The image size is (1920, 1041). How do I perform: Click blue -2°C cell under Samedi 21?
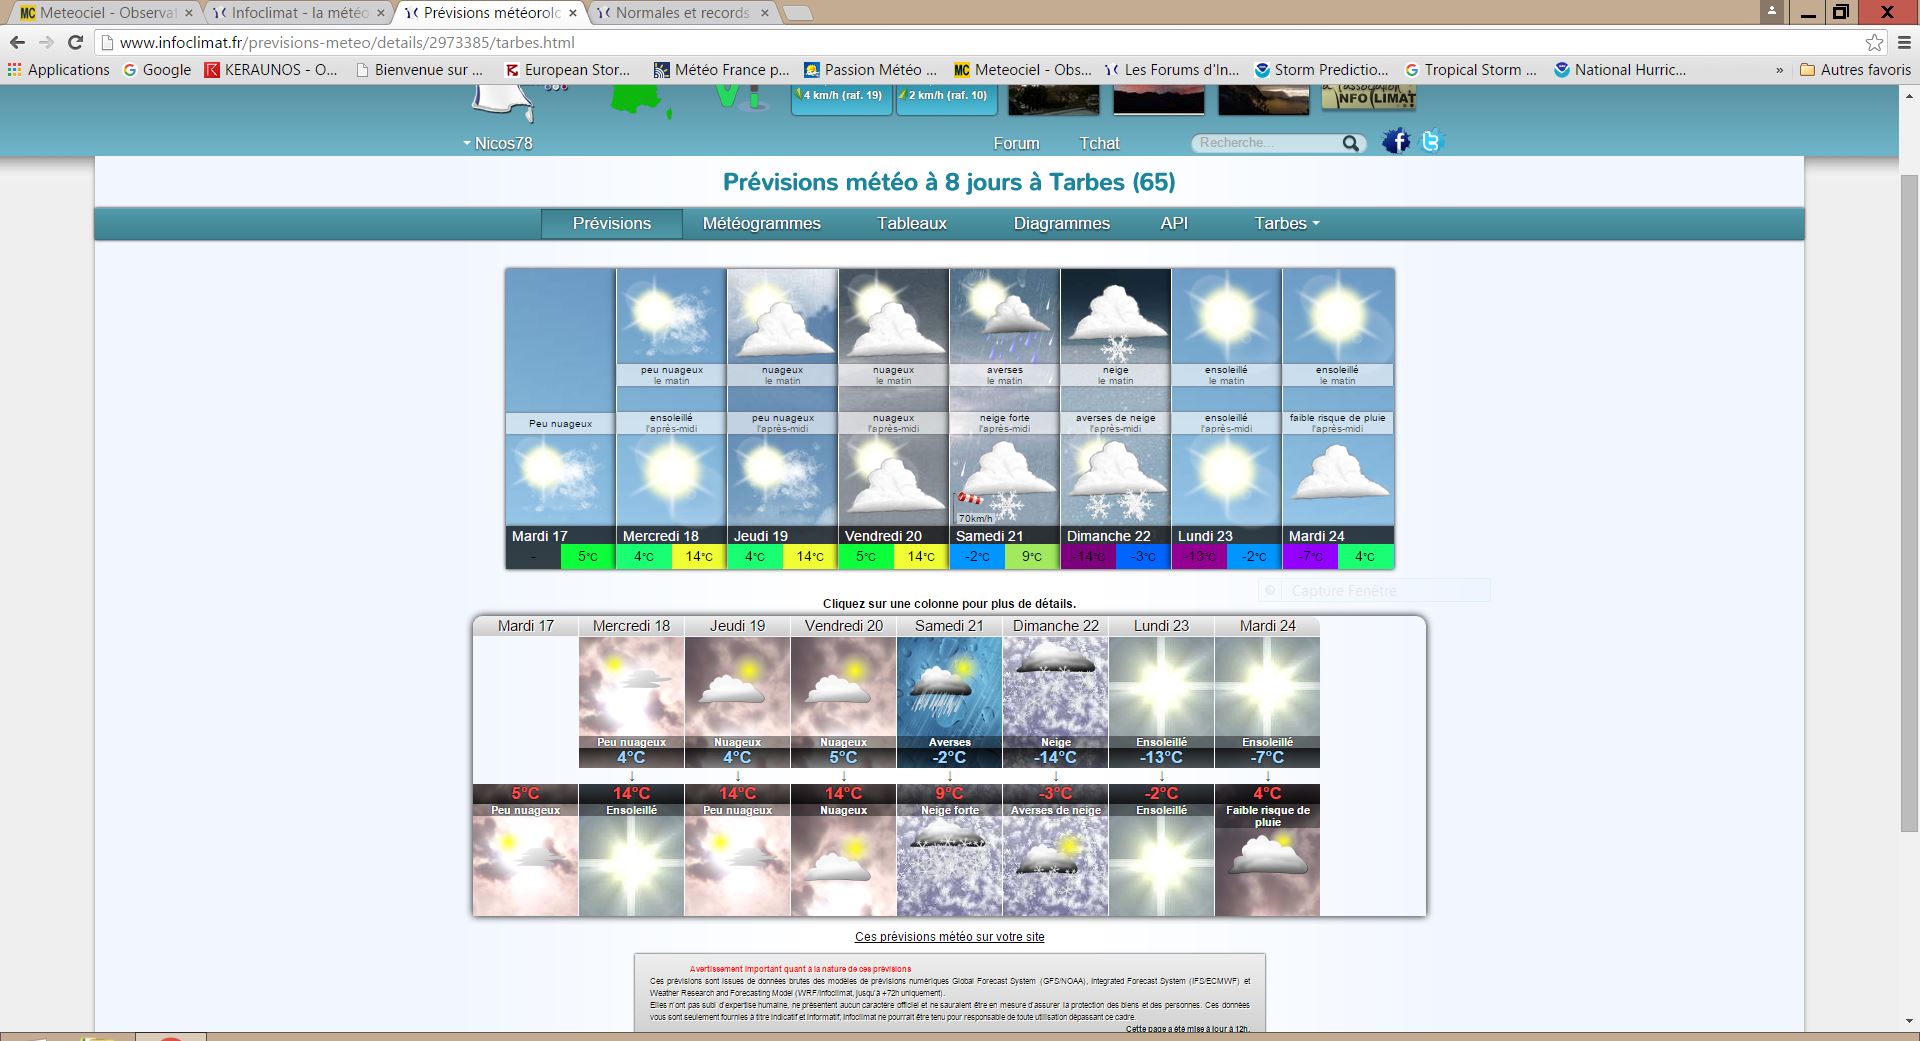(x=977, y=557)
